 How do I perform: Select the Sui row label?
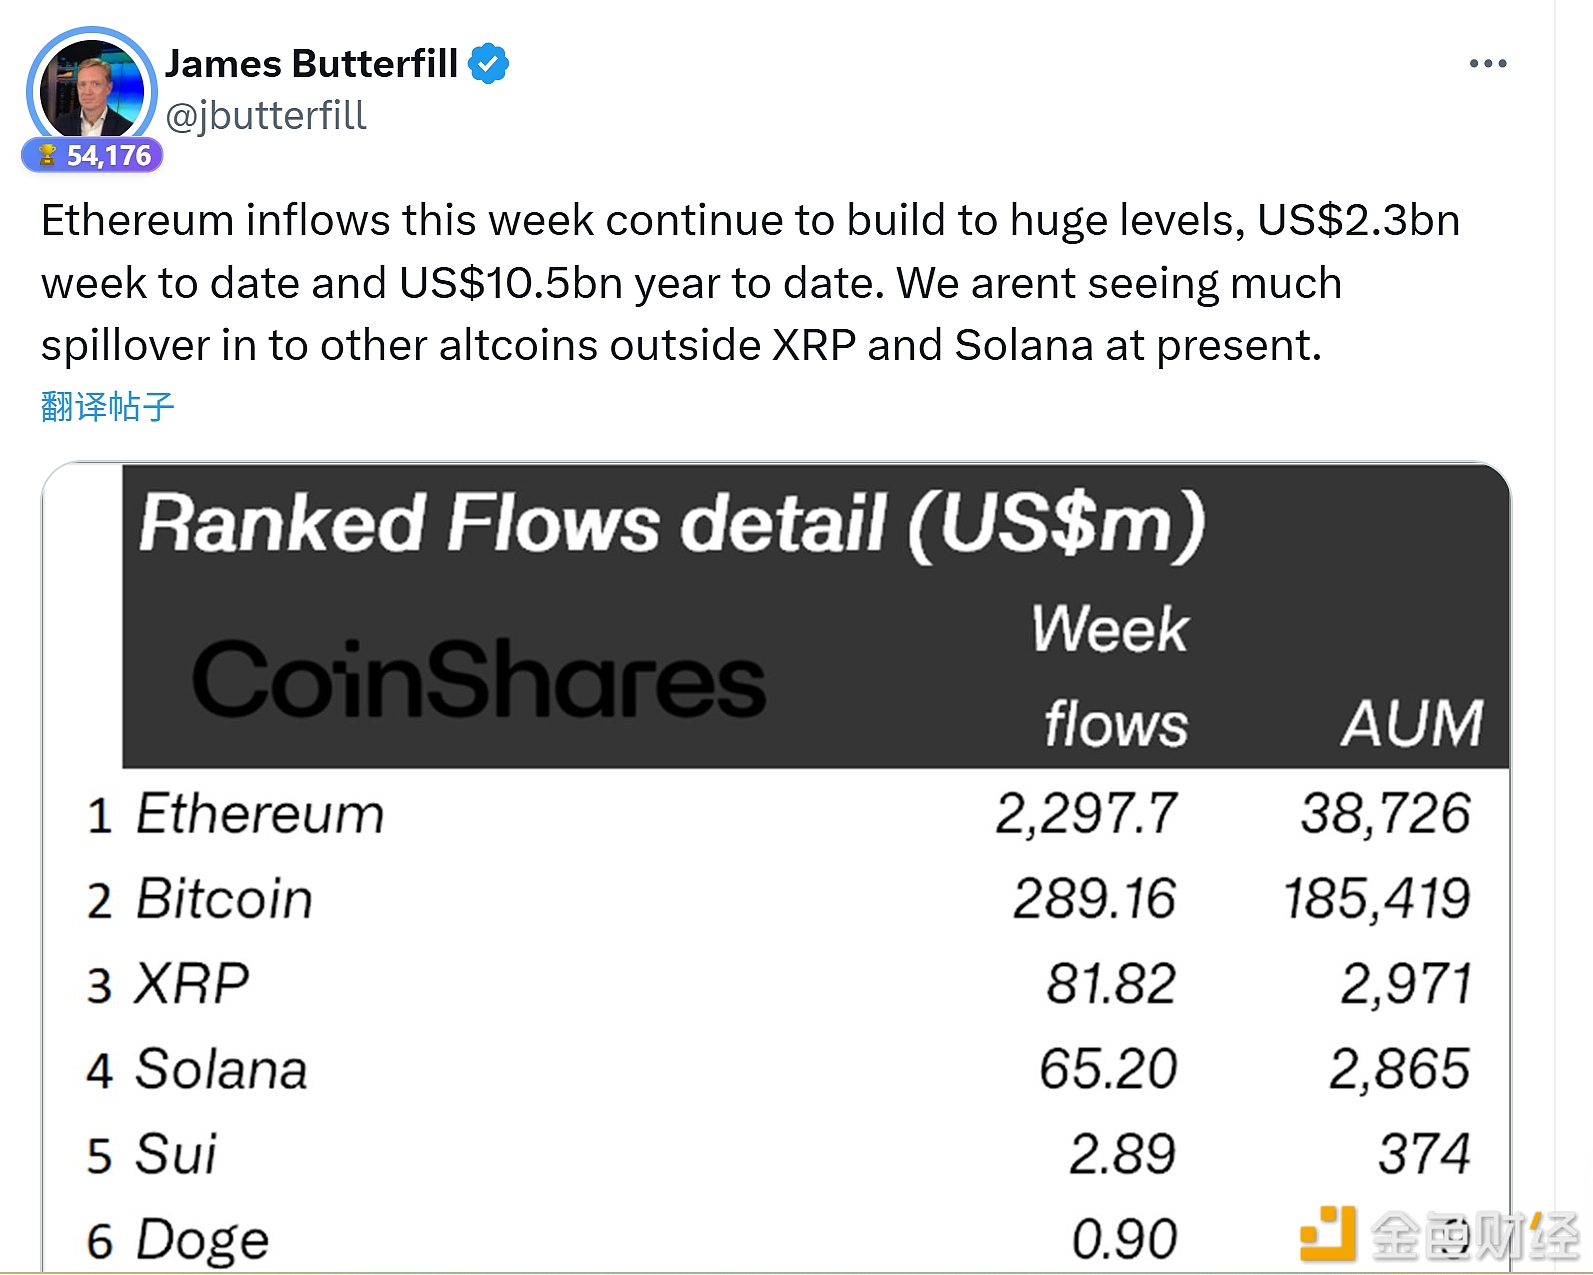pyautogui.click(x=176, y=1154)
